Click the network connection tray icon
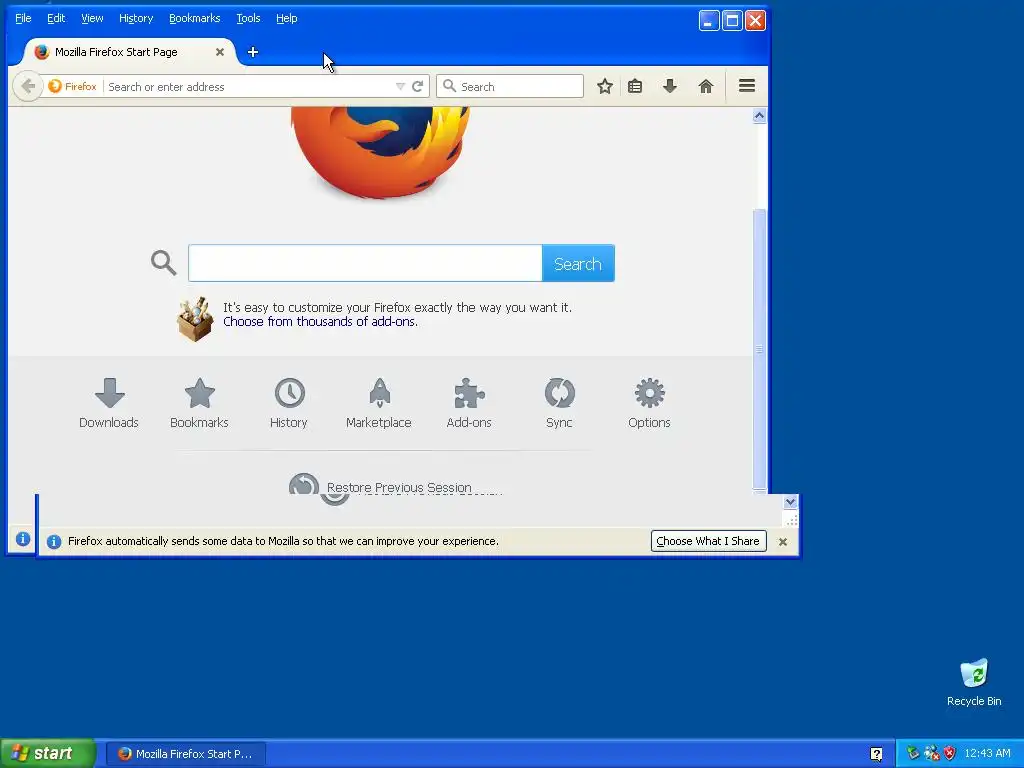This screenshot has width=1024, height=768. tap(931, 753)
